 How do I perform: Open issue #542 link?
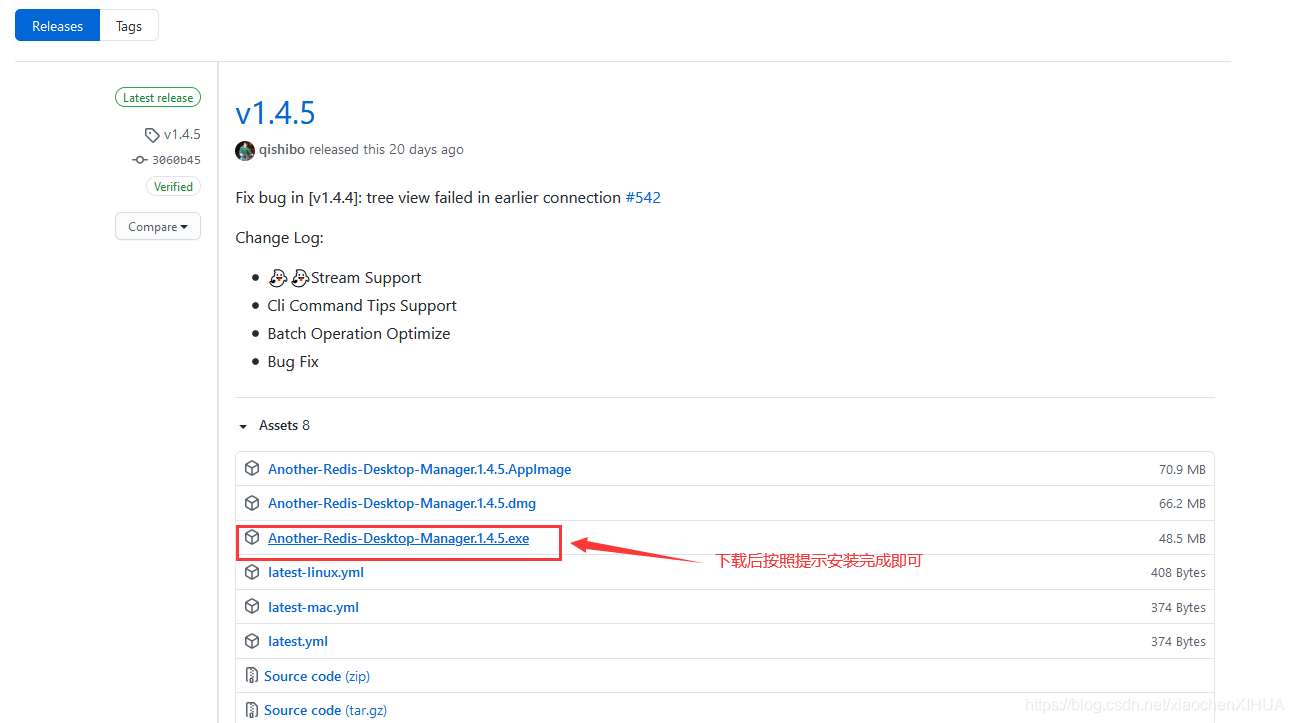pos(643,198)
